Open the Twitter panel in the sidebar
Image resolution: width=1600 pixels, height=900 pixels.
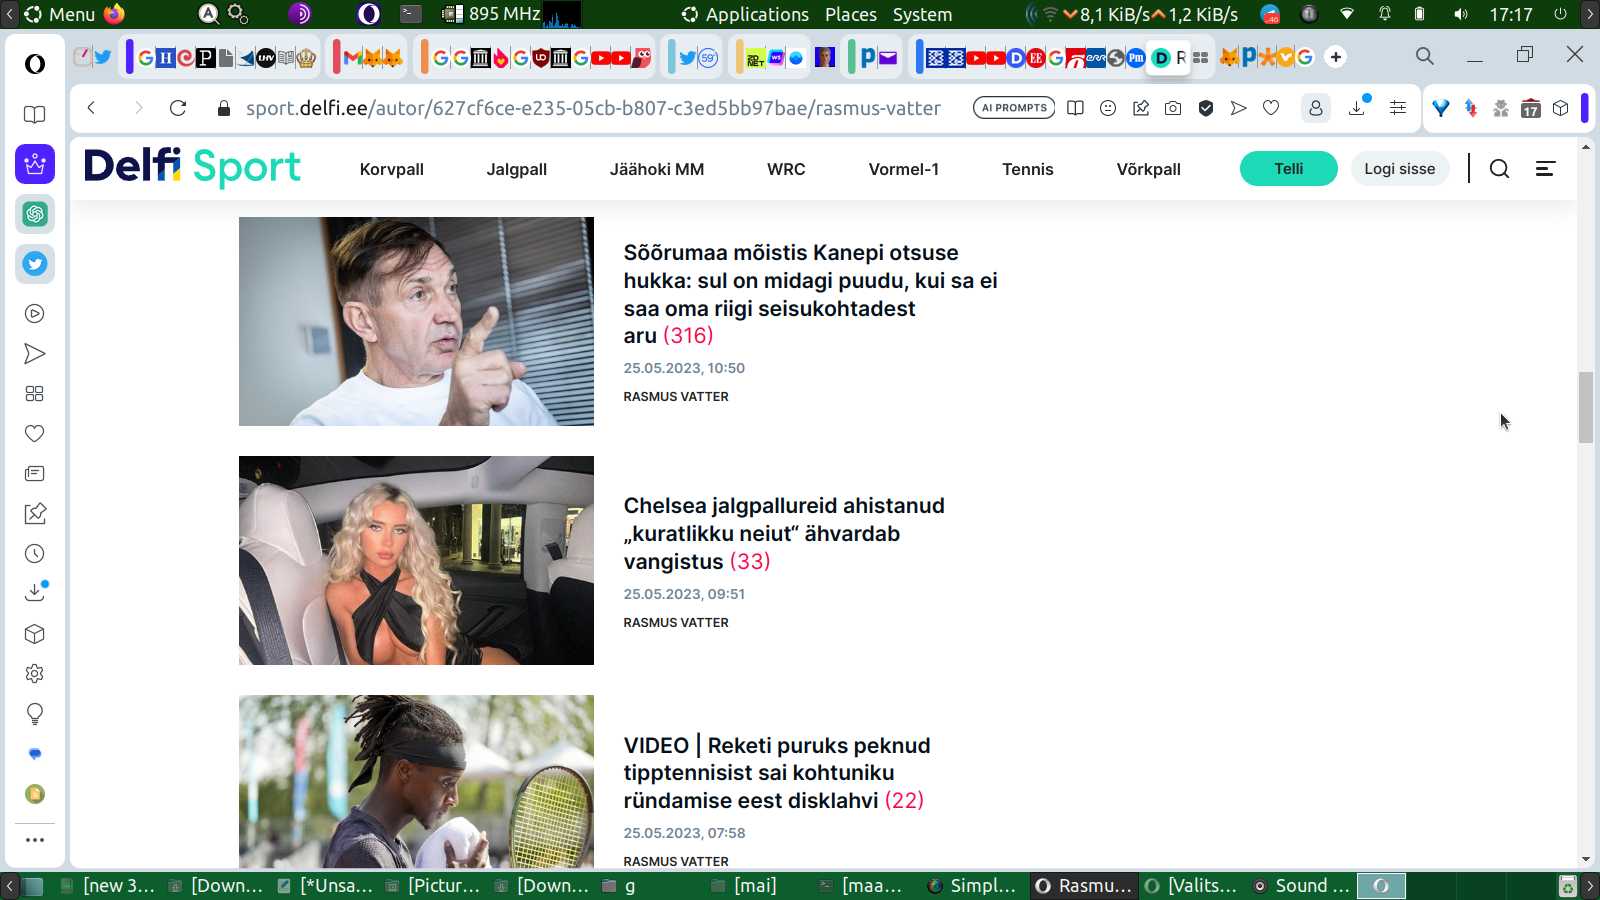(35, 264)
